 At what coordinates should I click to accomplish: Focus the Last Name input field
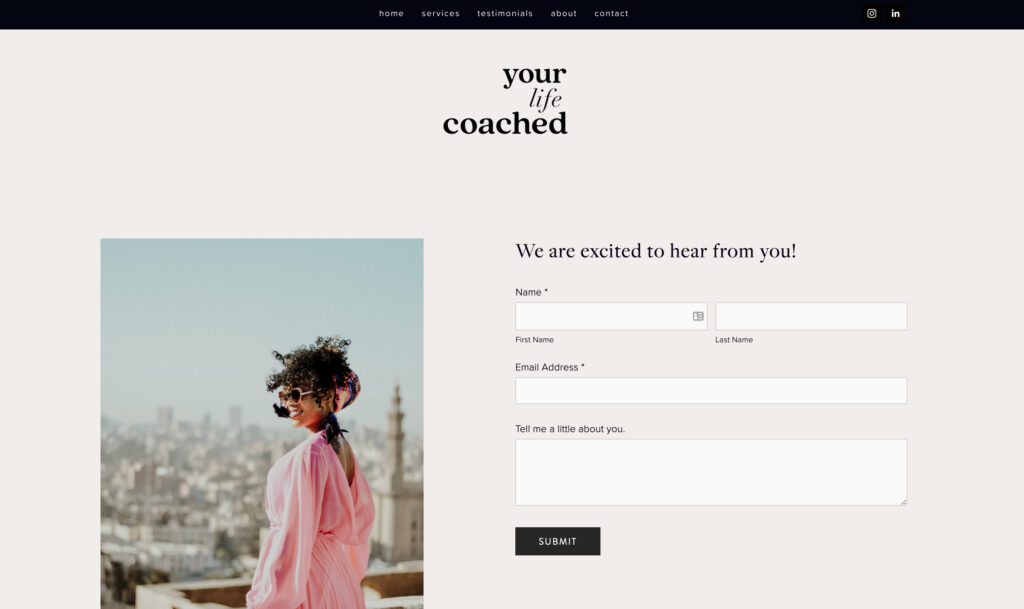(811, 316)
